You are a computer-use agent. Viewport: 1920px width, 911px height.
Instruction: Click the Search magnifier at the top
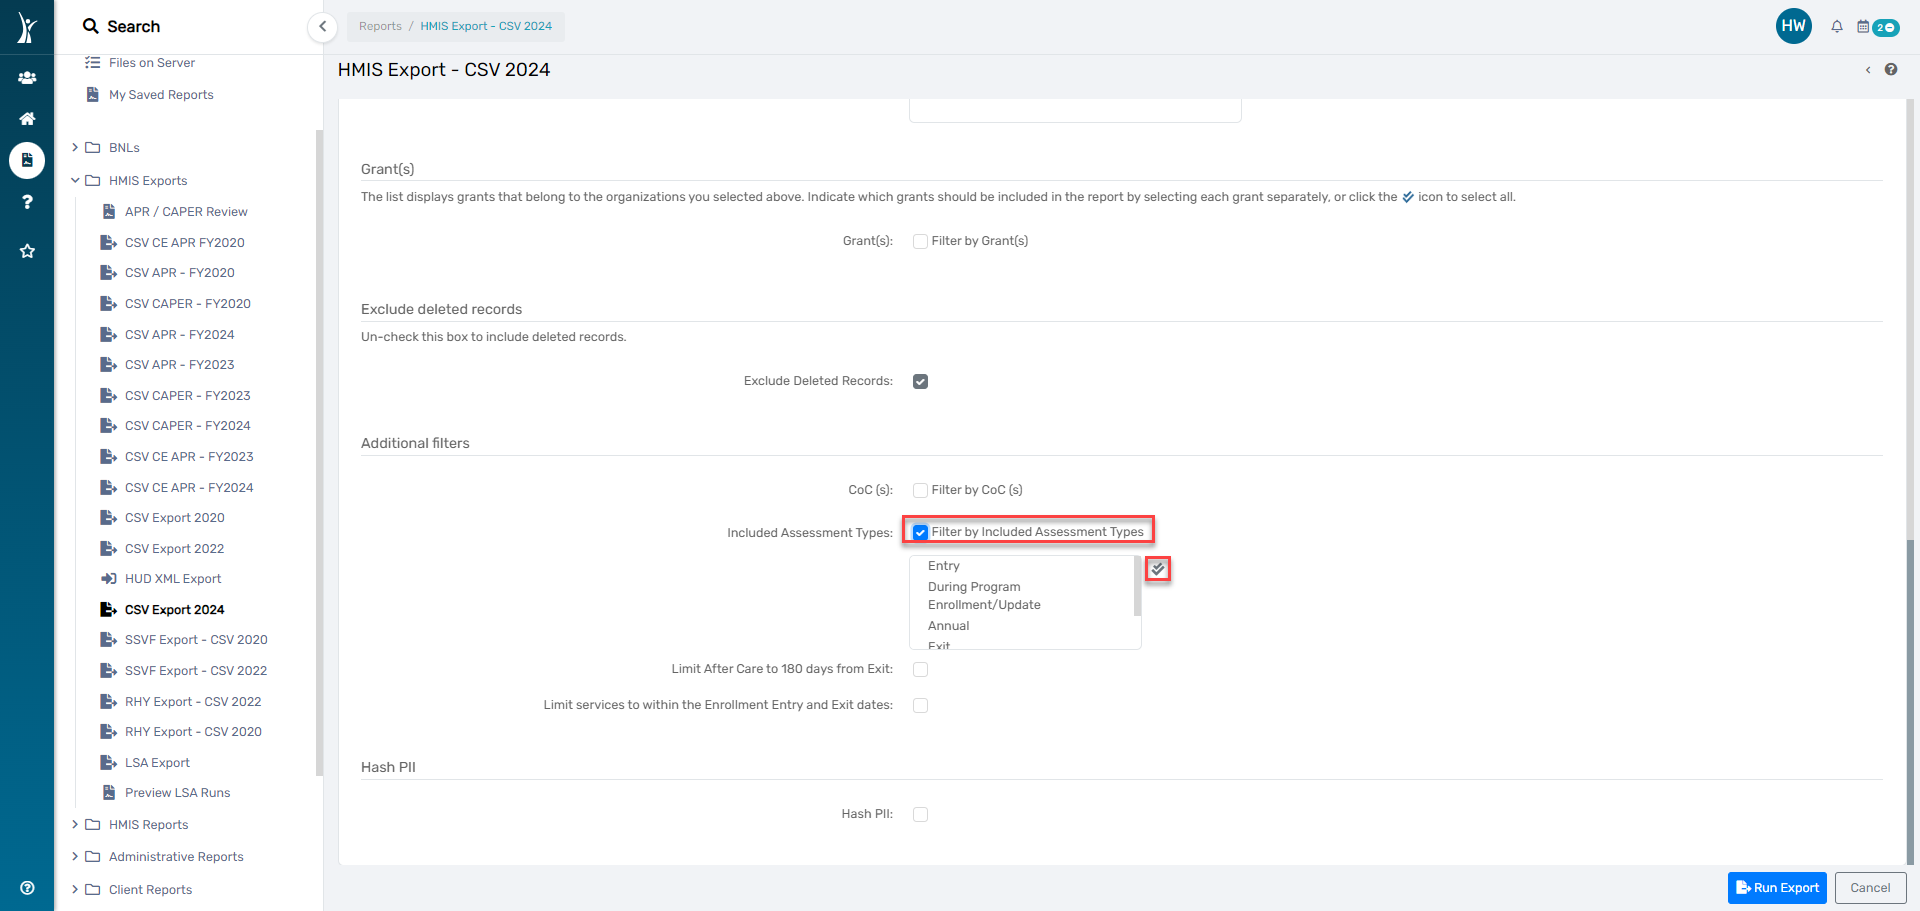(91, 26)
